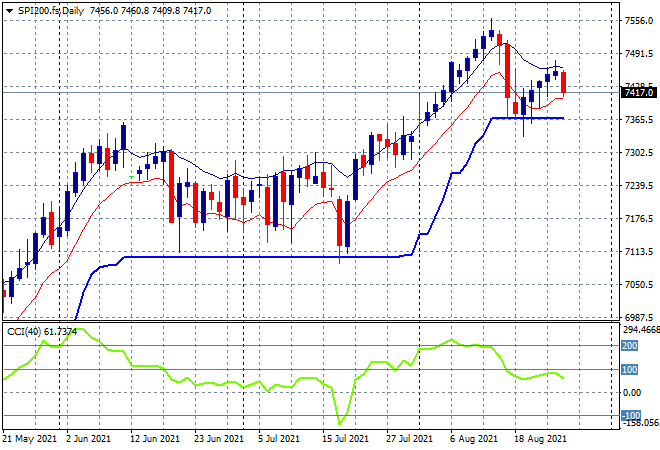Click the 7113.5 price axis label

(x=639, y=252)
